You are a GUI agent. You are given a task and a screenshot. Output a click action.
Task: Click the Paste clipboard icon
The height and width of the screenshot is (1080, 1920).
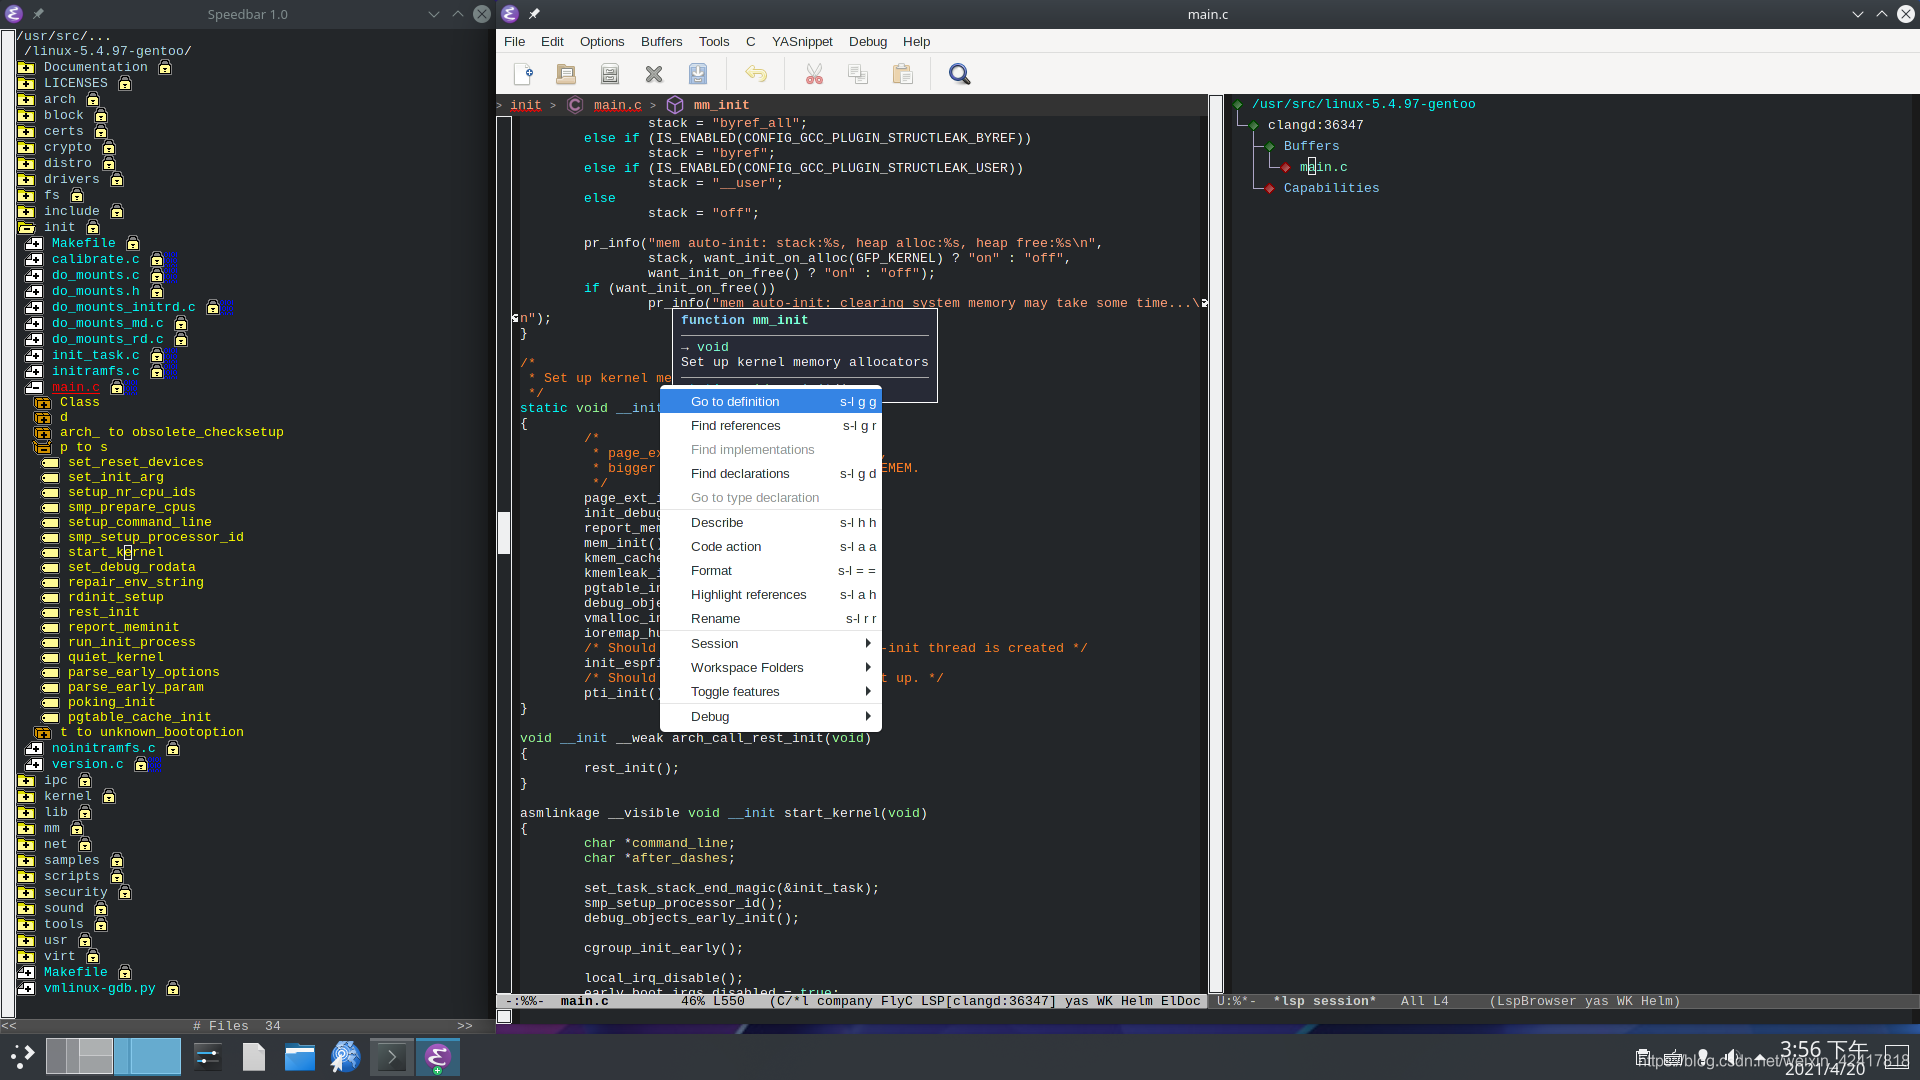[902, 74]
